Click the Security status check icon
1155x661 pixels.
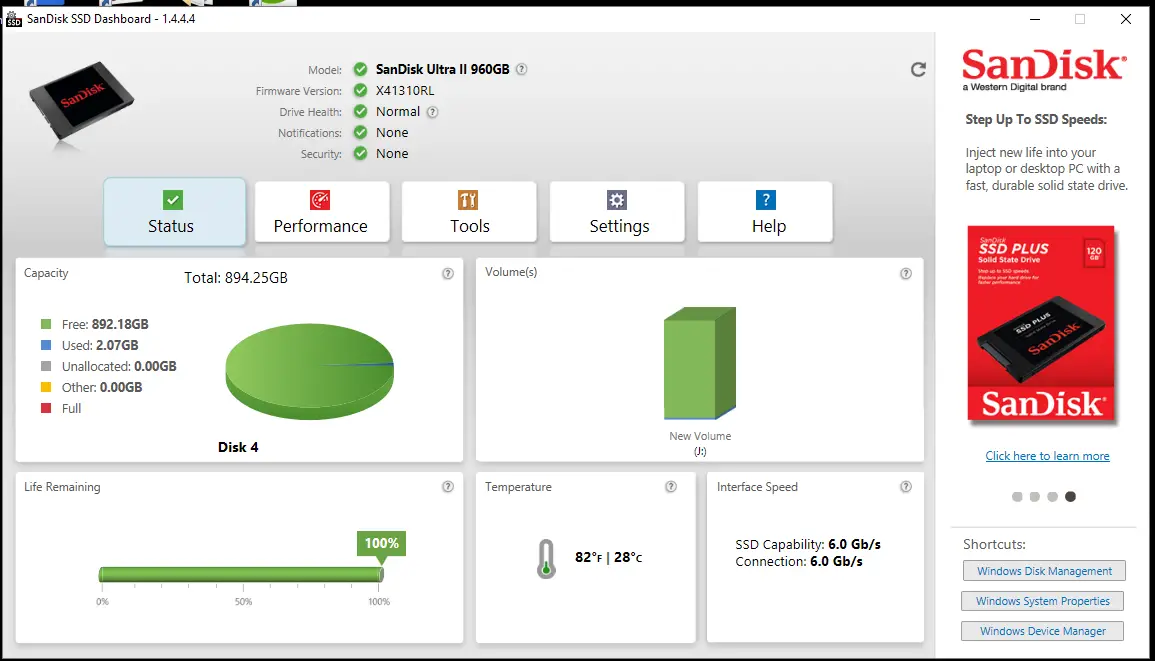(x=360, y=153)
